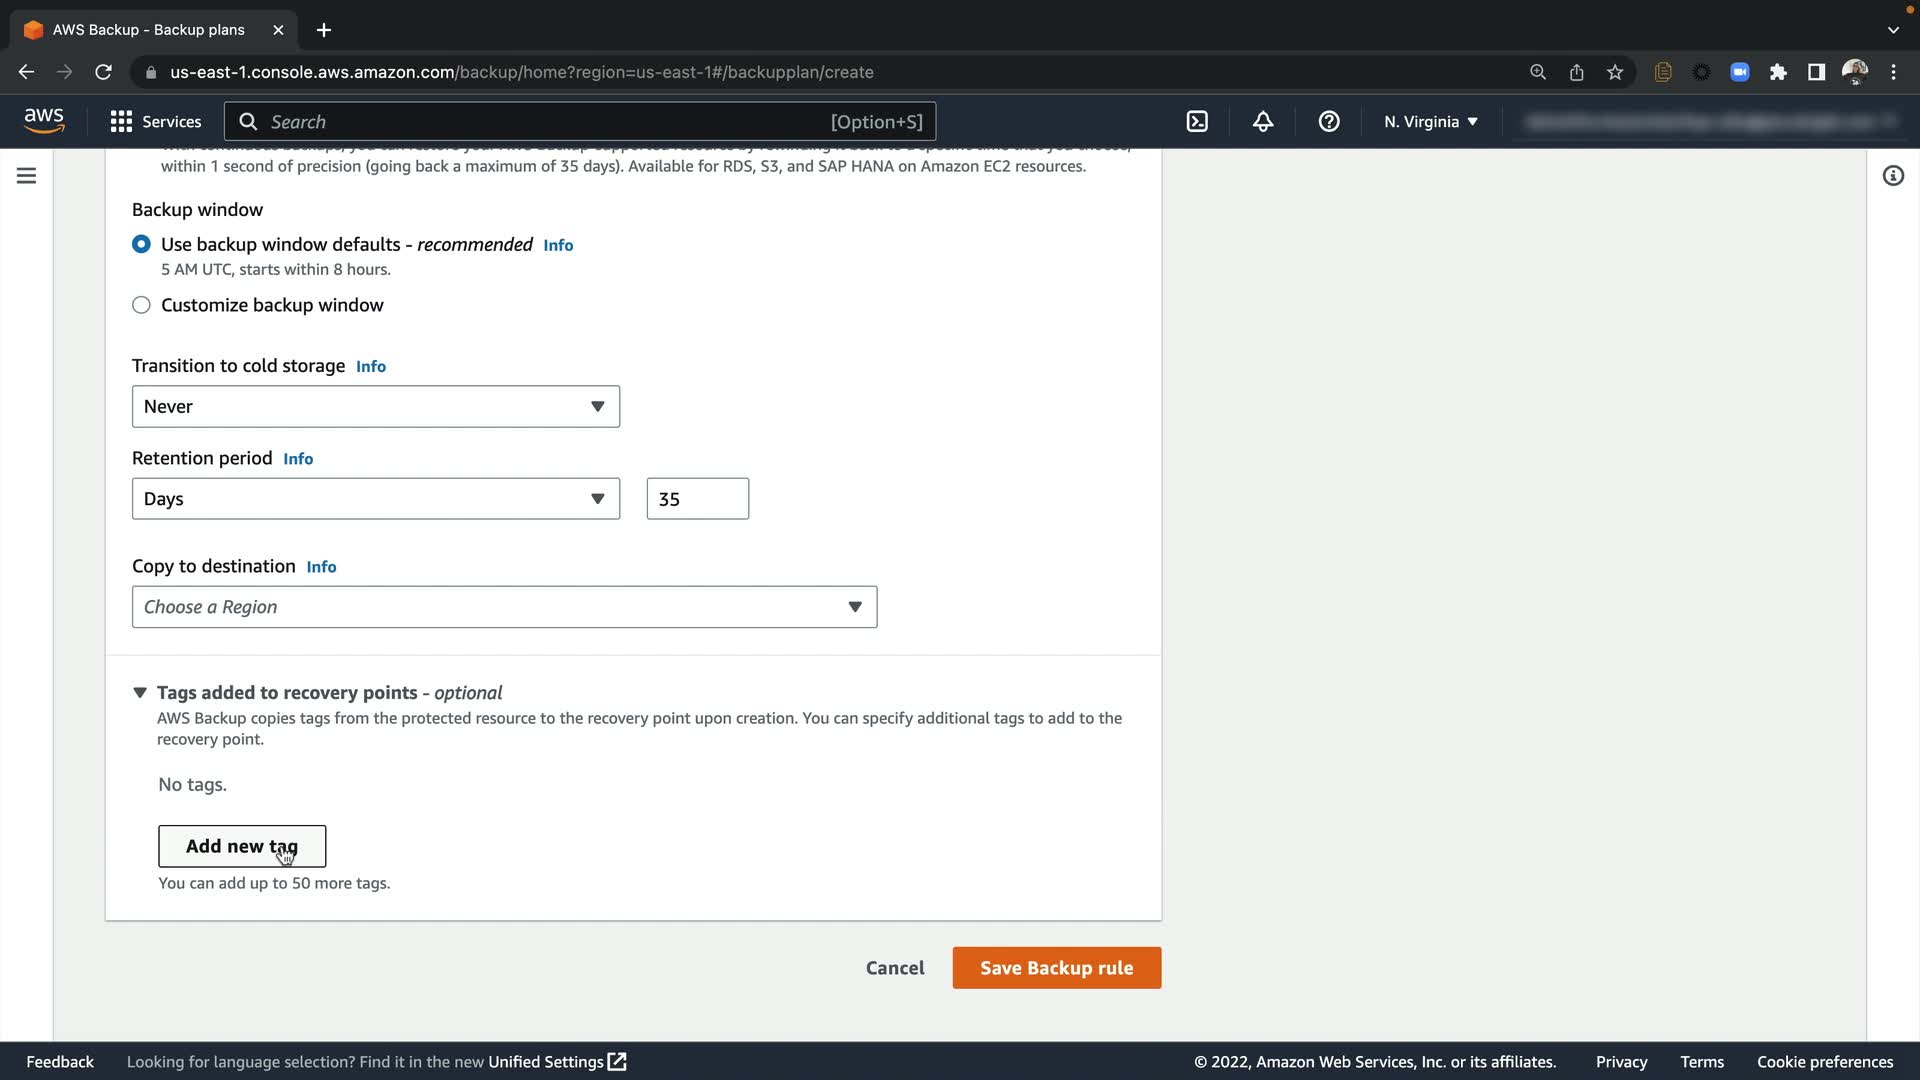Image resolution: width=1920 pixels, height=1080 pixels.
Task: Click the AWS Backup browser tab
Action: click(150, 30)
